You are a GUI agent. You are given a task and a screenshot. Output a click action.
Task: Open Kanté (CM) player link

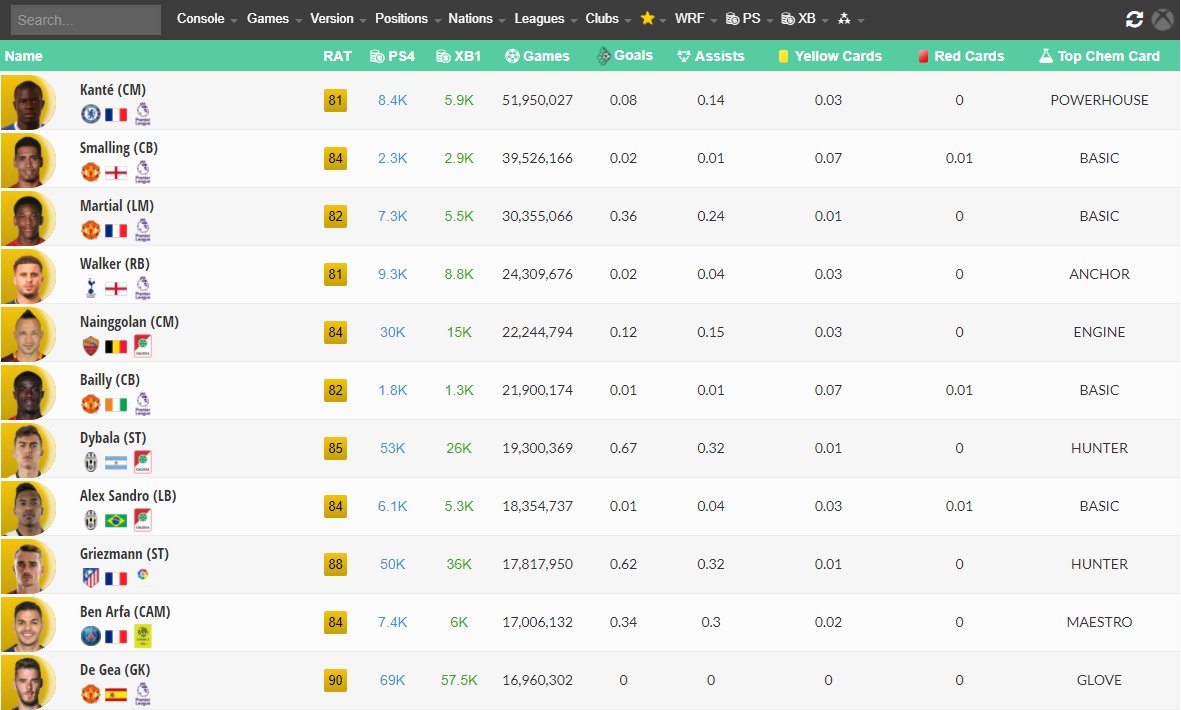click(x=113, y=90)
